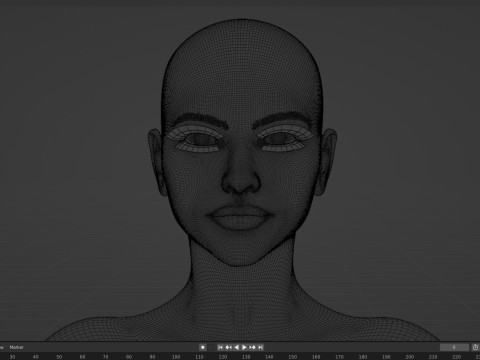
Task: Click frame 200 on the timeline ruler
Action: [410, 357]
